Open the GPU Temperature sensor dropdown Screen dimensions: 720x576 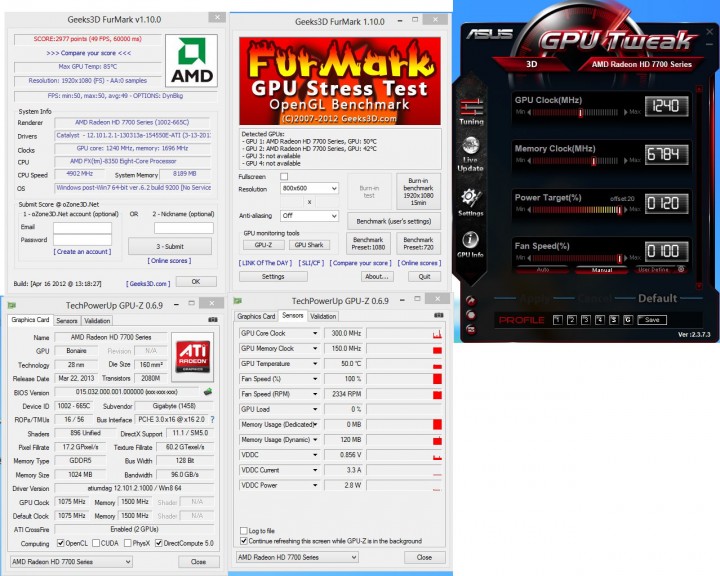(x=315, y=363)
